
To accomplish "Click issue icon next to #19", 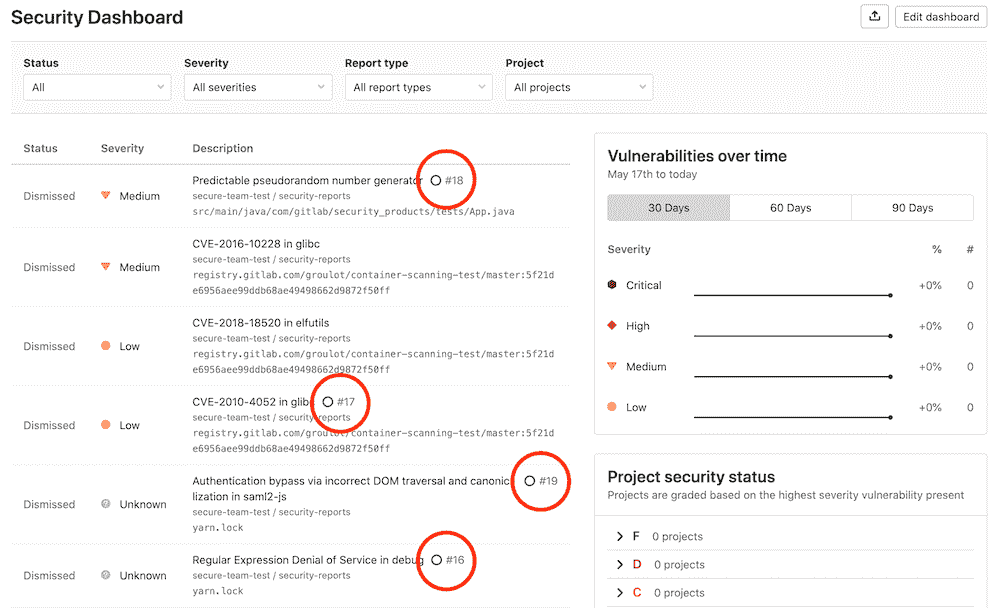I will 529,481.
